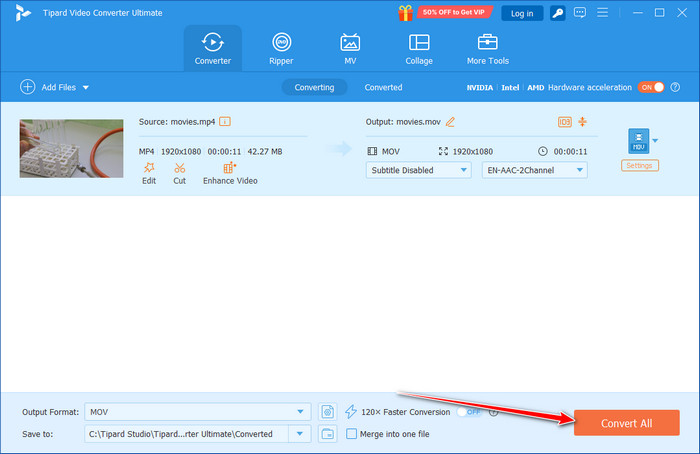This screenshot has width=700, height=454.
Task: Check Merge into one file
Action: 351,433
